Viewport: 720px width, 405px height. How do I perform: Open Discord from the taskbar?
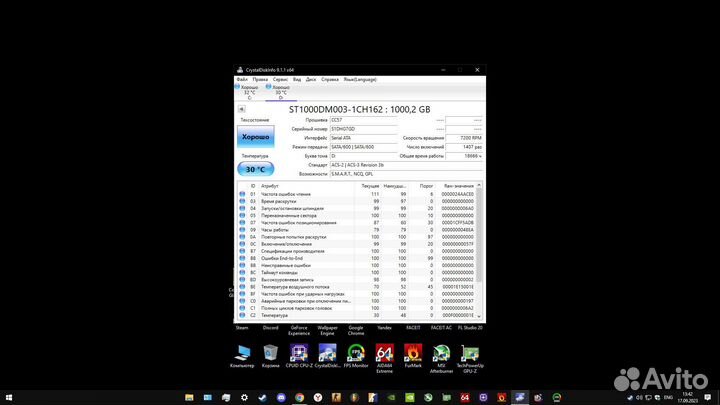[281, 398]
